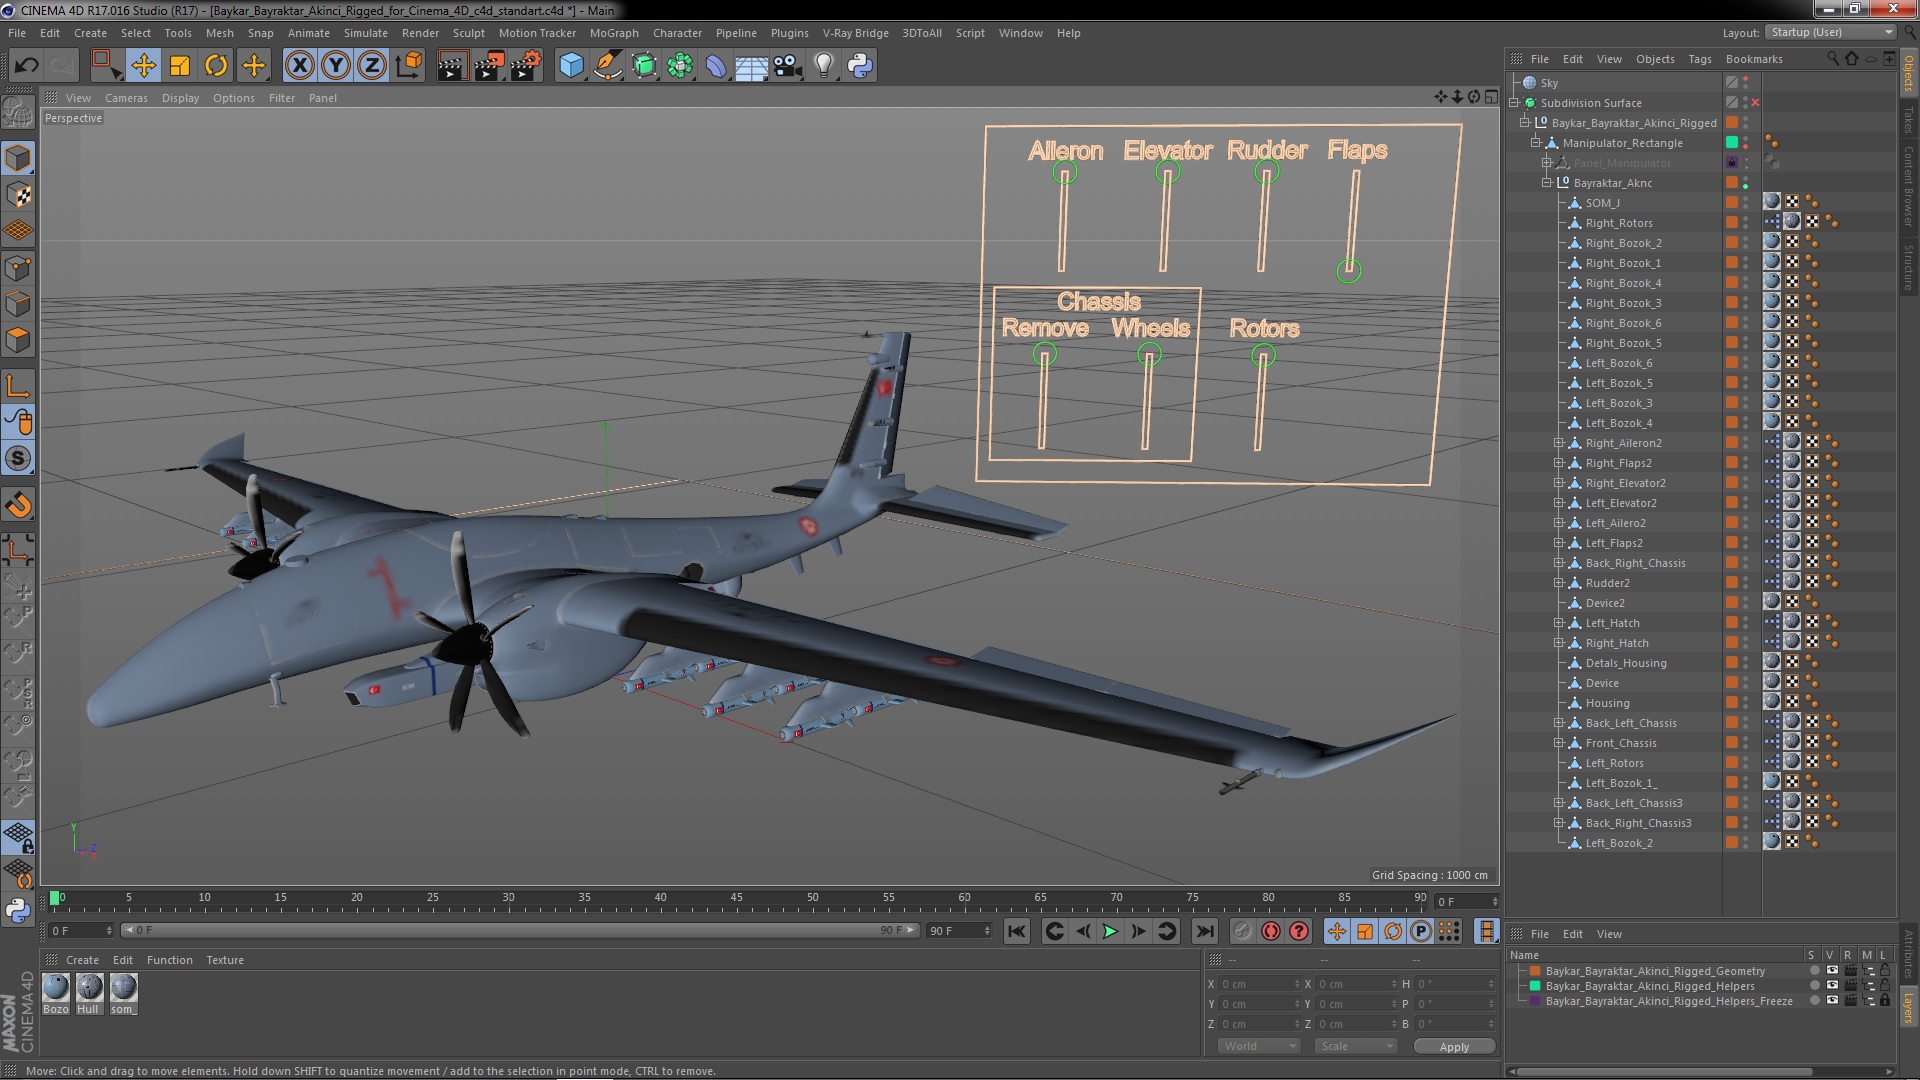Open the Simulate menu

[366, 33]
